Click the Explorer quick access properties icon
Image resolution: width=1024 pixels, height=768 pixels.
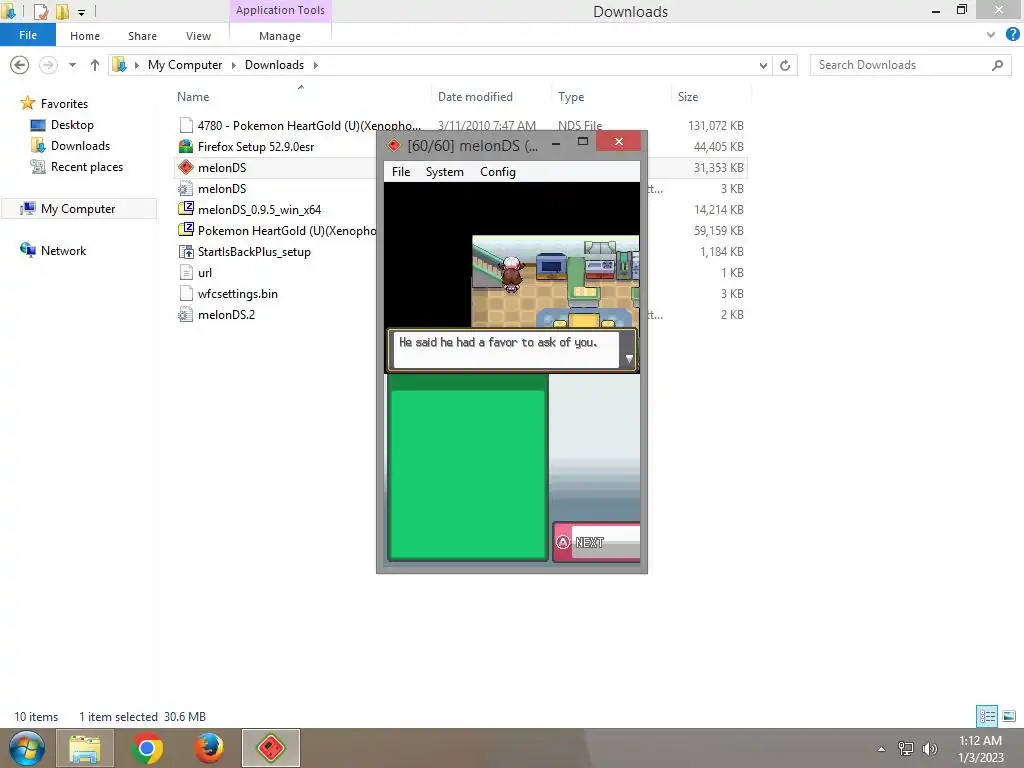40,11
